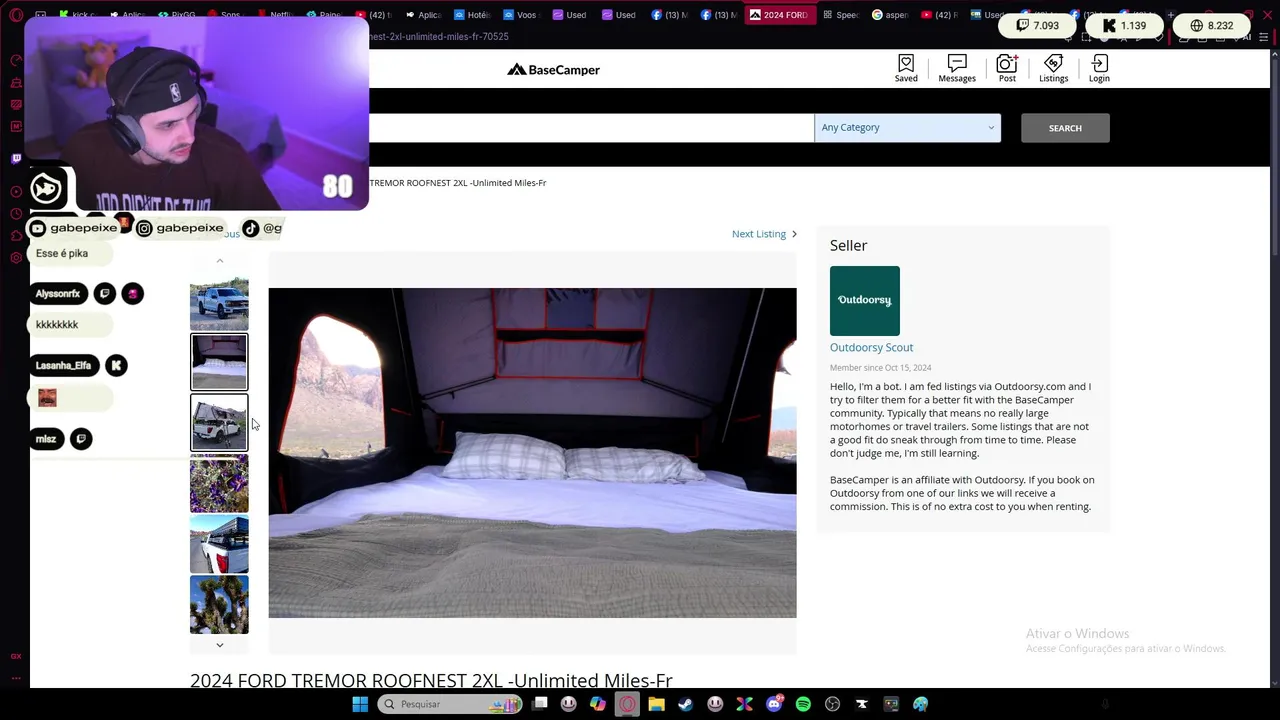The width and height of the screenshot is (1280, 720).
Task: Click the search text field
Action: pyautogui.click(x=591, y=128)
